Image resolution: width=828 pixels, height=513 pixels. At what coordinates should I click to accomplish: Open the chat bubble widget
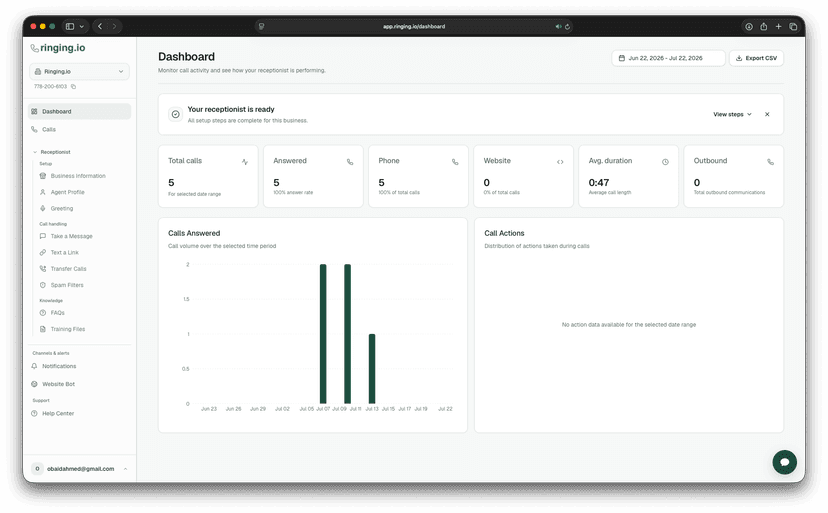(x=784, y=462)
